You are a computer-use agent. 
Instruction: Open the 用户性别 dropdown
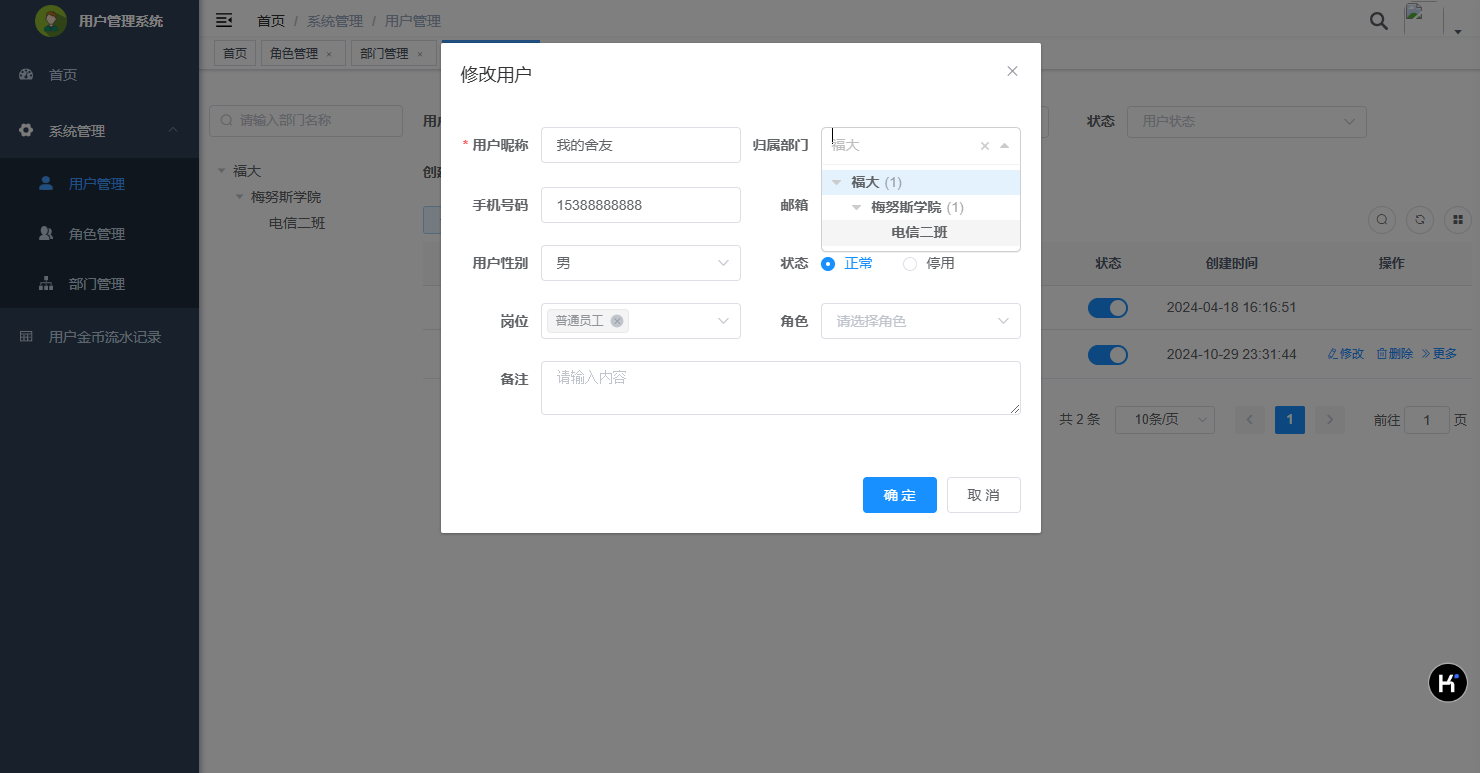[641, 263]
